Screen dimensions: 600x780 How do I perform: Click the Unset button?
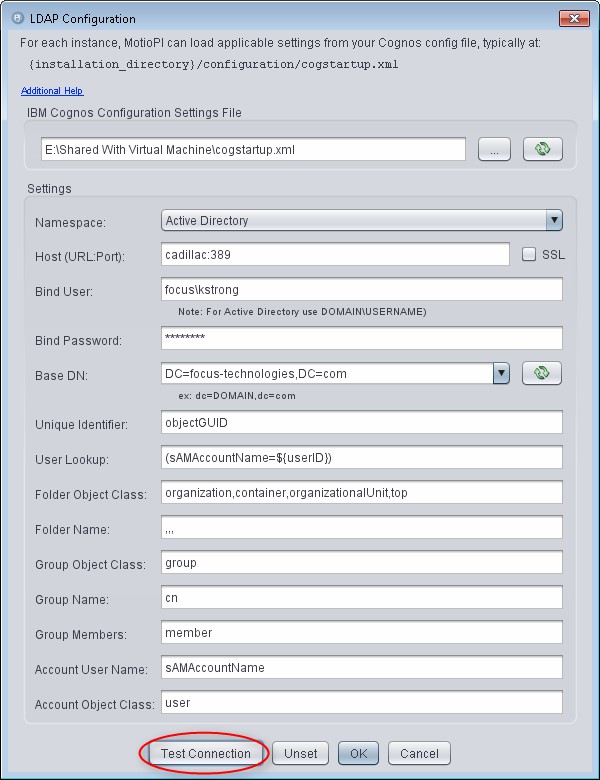point(300,753)
